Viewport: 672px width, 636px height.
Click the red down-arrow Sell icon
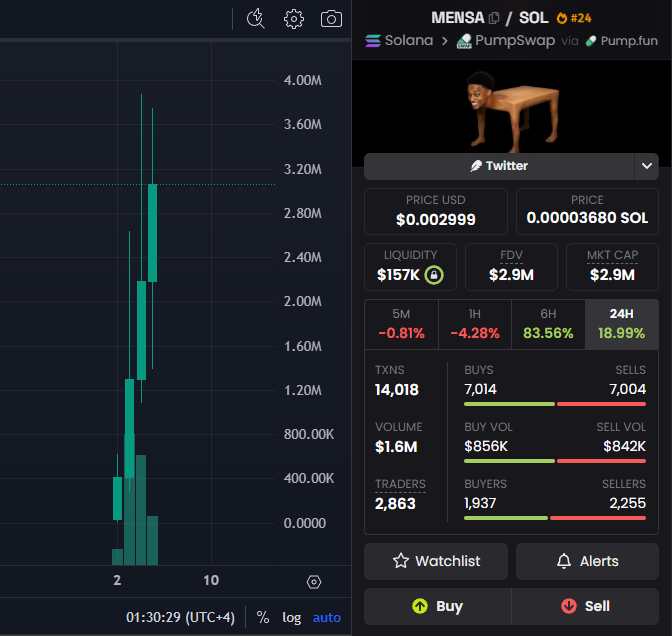pyautogui.click(x=569, y=606)
